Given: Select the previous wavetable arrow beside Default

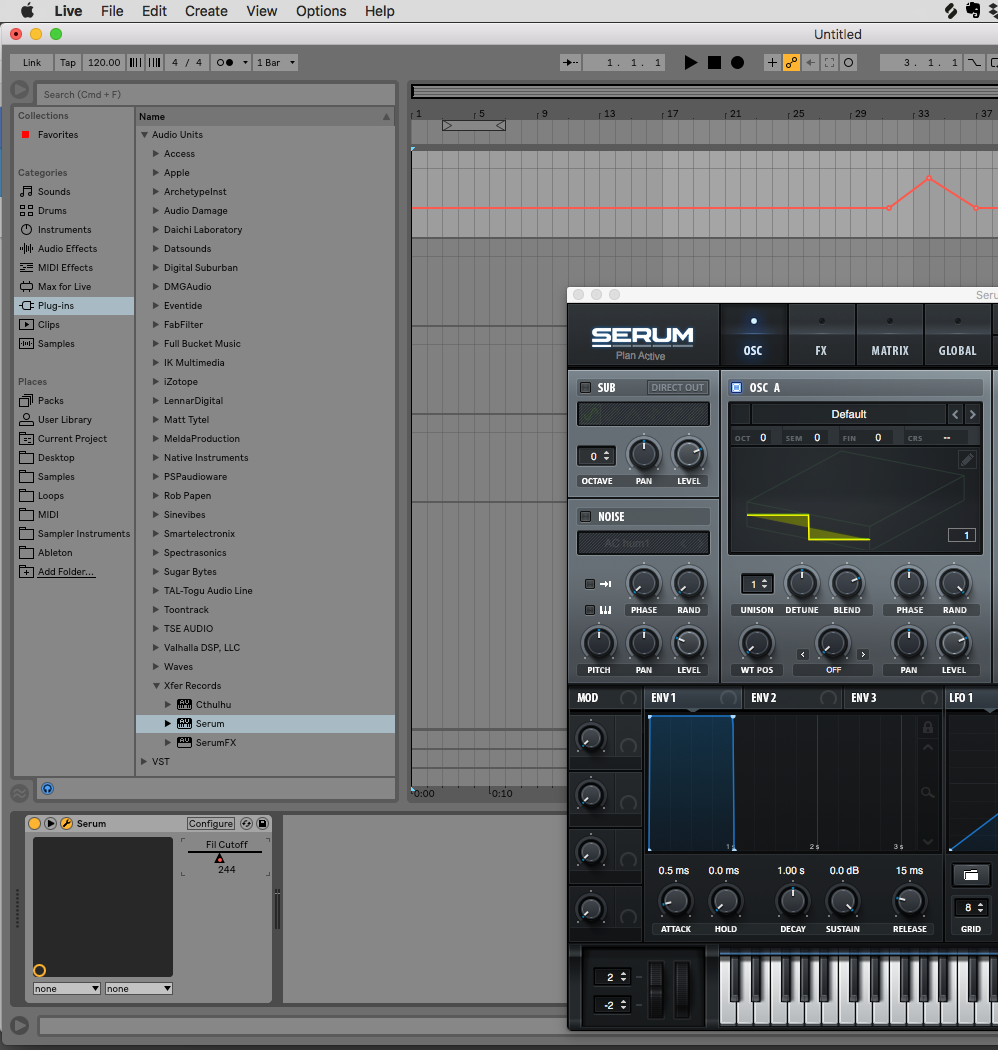Looking at the screenshot, I should pos(955,415).
